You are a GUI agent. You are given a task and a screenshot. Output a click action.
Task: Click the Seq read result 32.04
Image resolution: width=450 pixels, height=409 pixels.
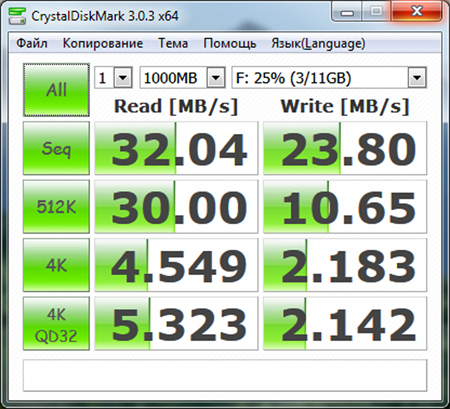[176, 148]
